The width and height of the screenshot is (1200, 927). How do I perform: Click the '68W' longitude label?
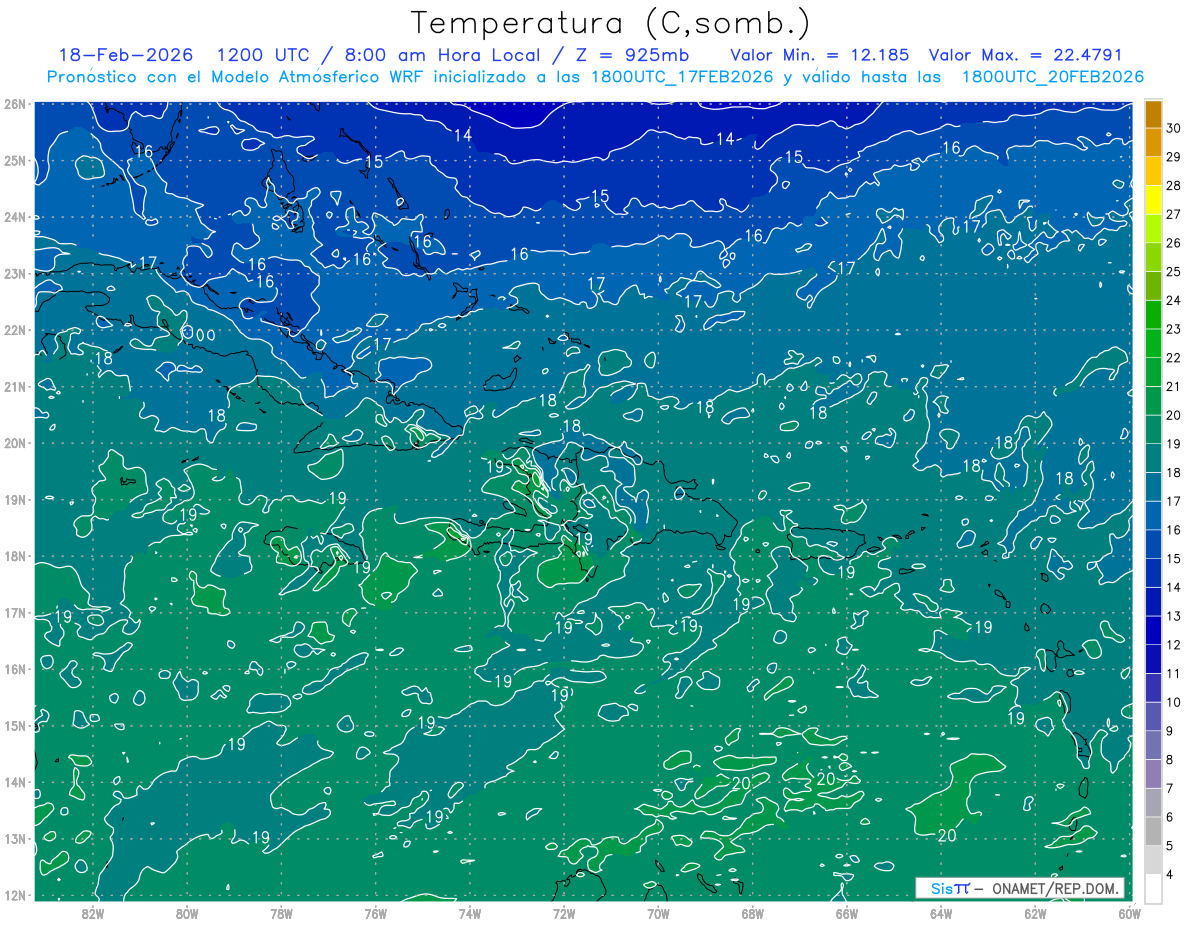(753, 913)
